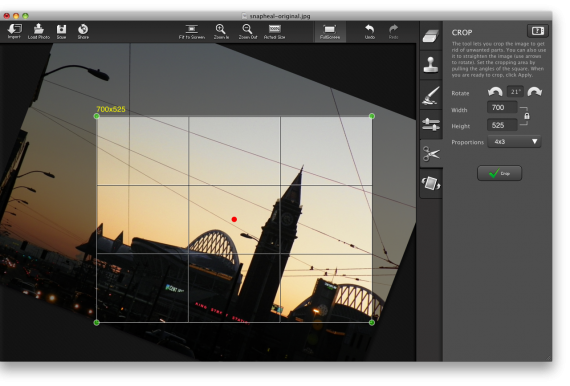Select the Eraser tool in the sidebar

pos(431,36)
